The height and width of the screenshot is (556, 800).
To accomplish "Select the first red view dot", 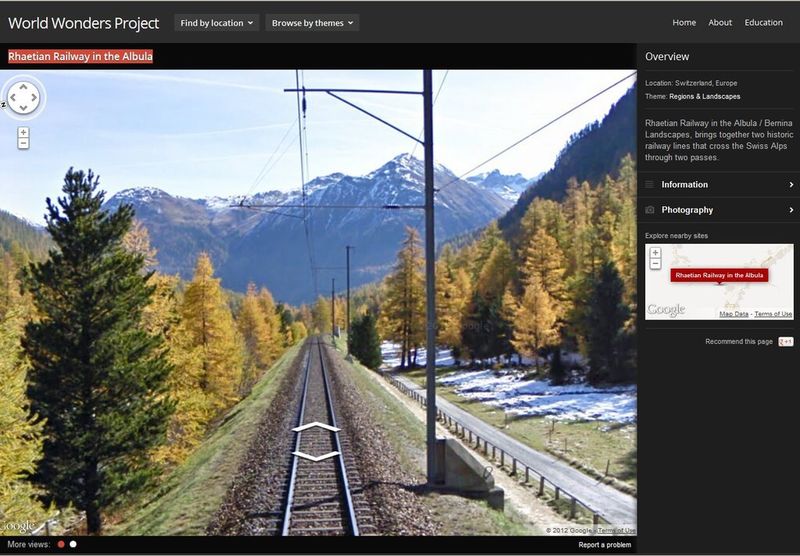I will tap(61, 544).
